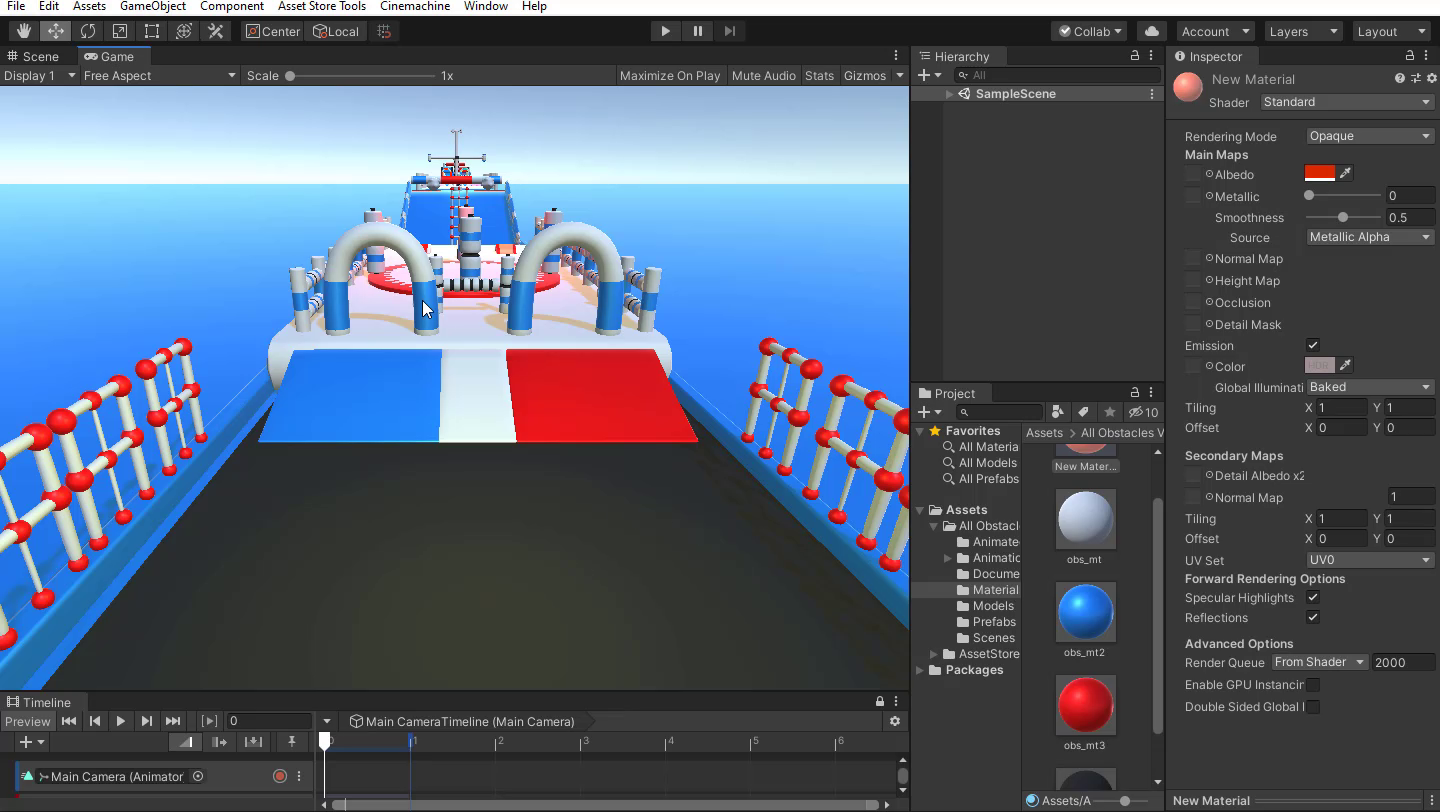Click the Favorites star filter in Project toolbar

coord(1109,412)
